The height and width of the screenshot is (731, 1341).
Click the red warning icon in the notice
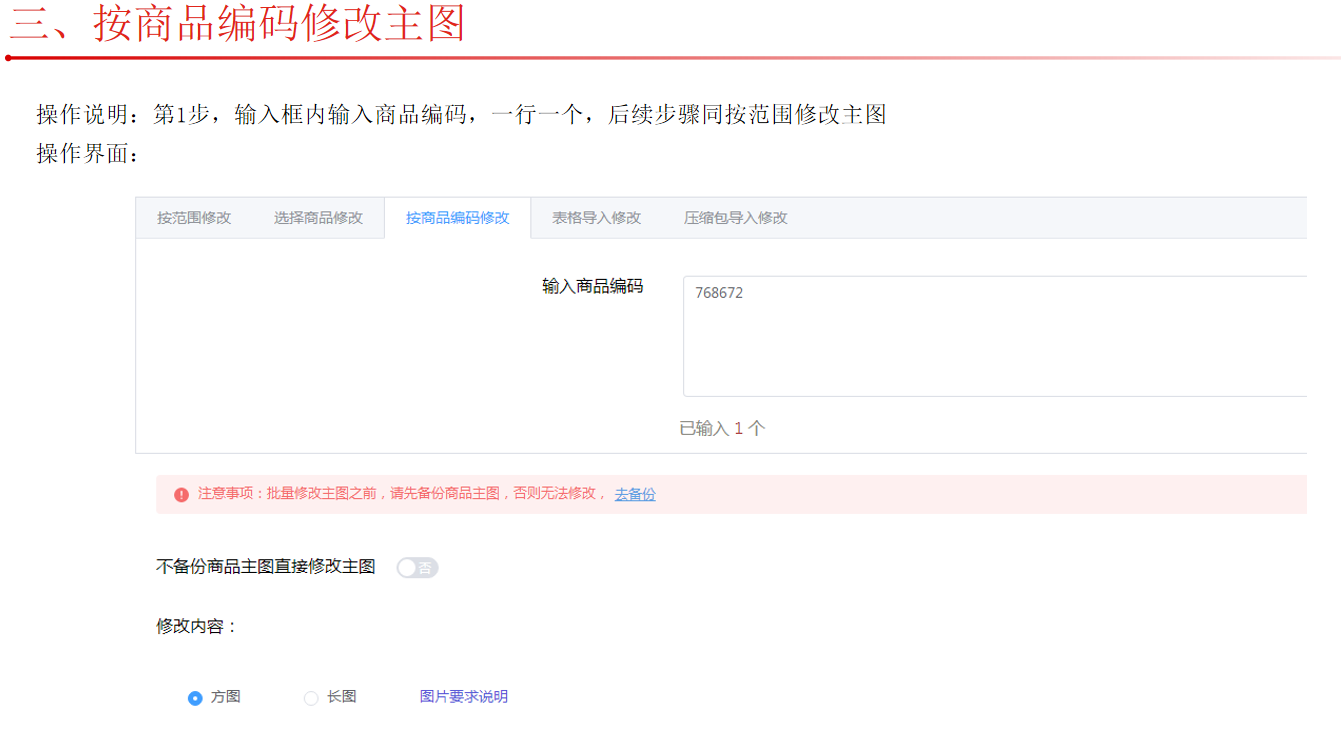point(181,494)
